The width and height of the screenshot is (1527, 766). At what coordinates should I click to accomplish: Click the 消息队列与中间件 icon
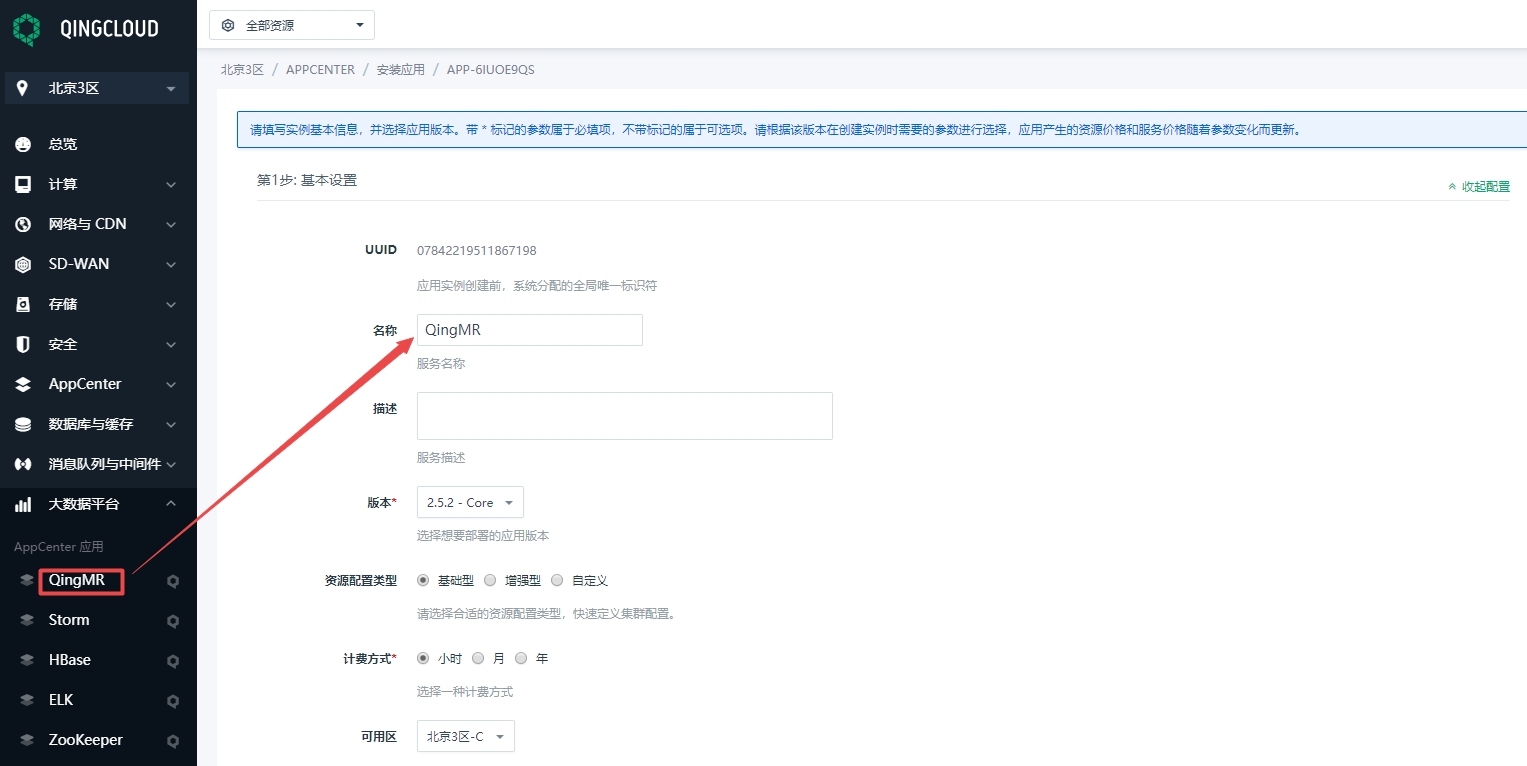23,464
